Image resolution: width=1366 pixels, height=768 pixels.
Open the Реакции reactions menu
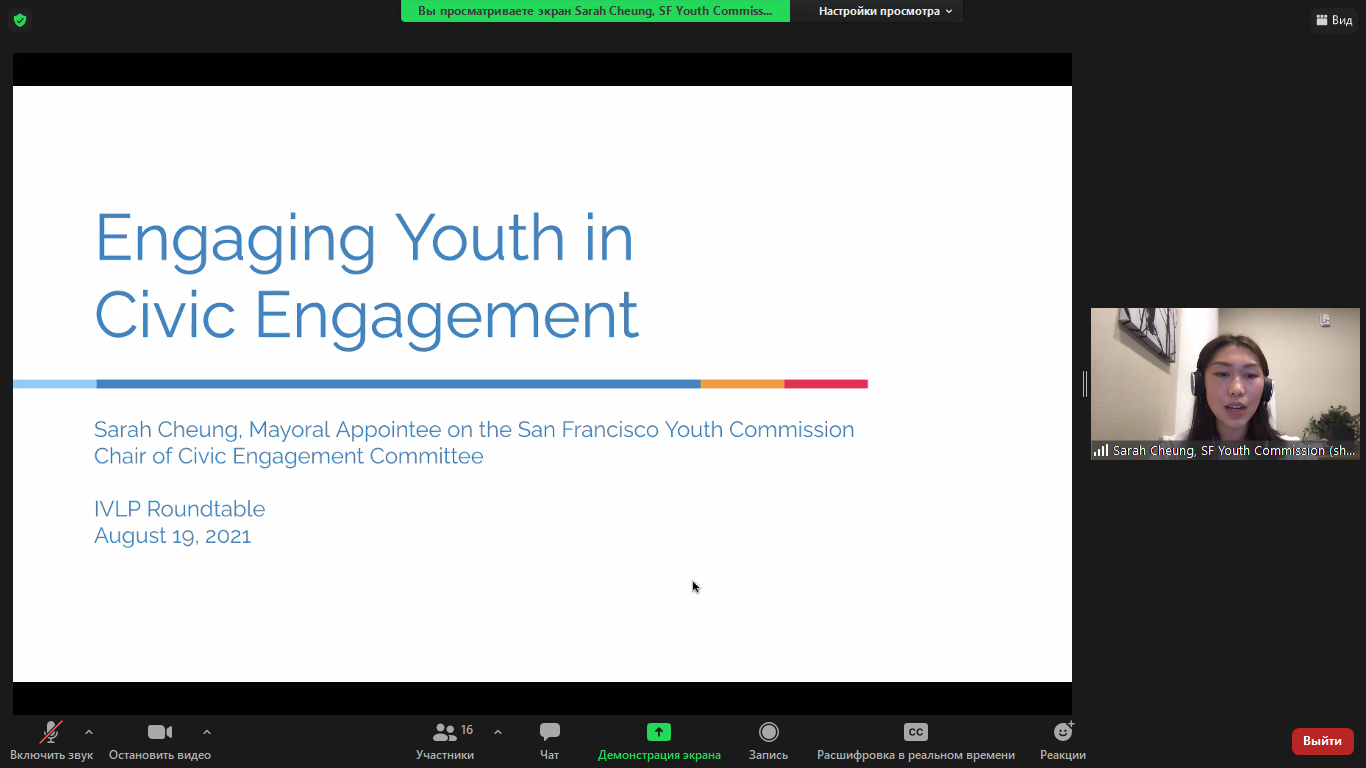point(1063,742)
